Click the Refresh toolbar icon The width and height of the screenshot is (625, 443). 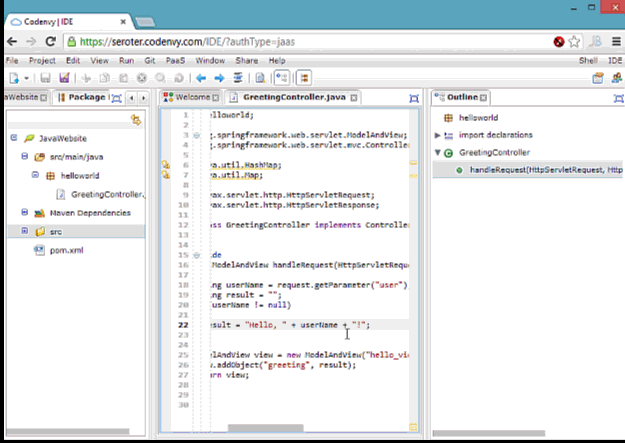[179, 78]
